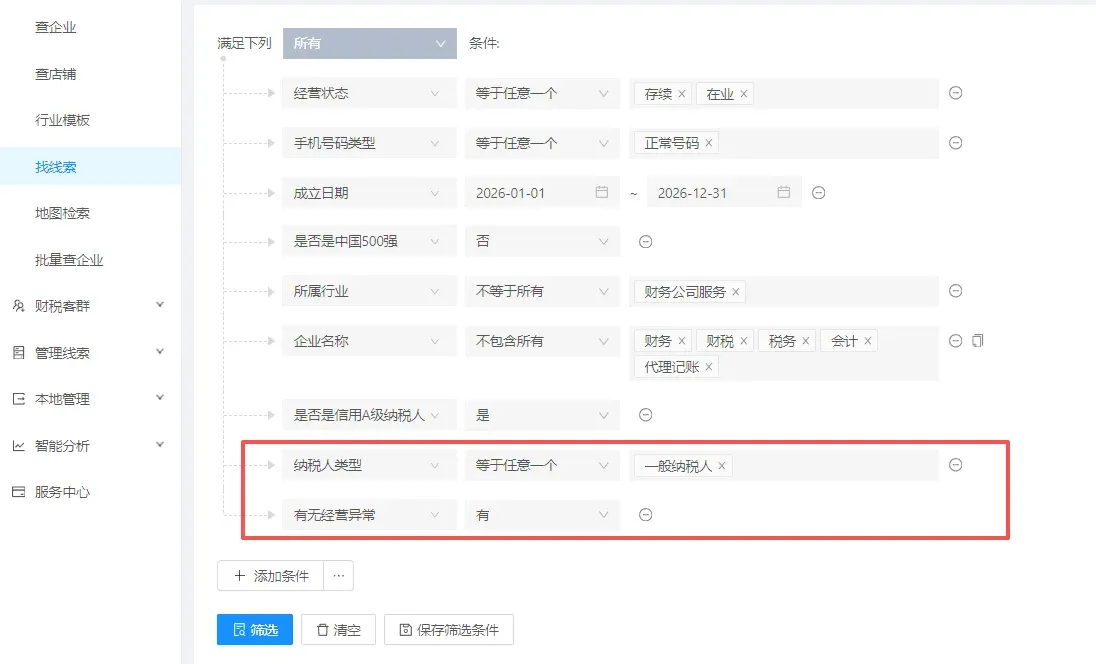Open the 所有 match-mode dropdown
This screenshot has height=664, width=1096.
tap(370, 43)
